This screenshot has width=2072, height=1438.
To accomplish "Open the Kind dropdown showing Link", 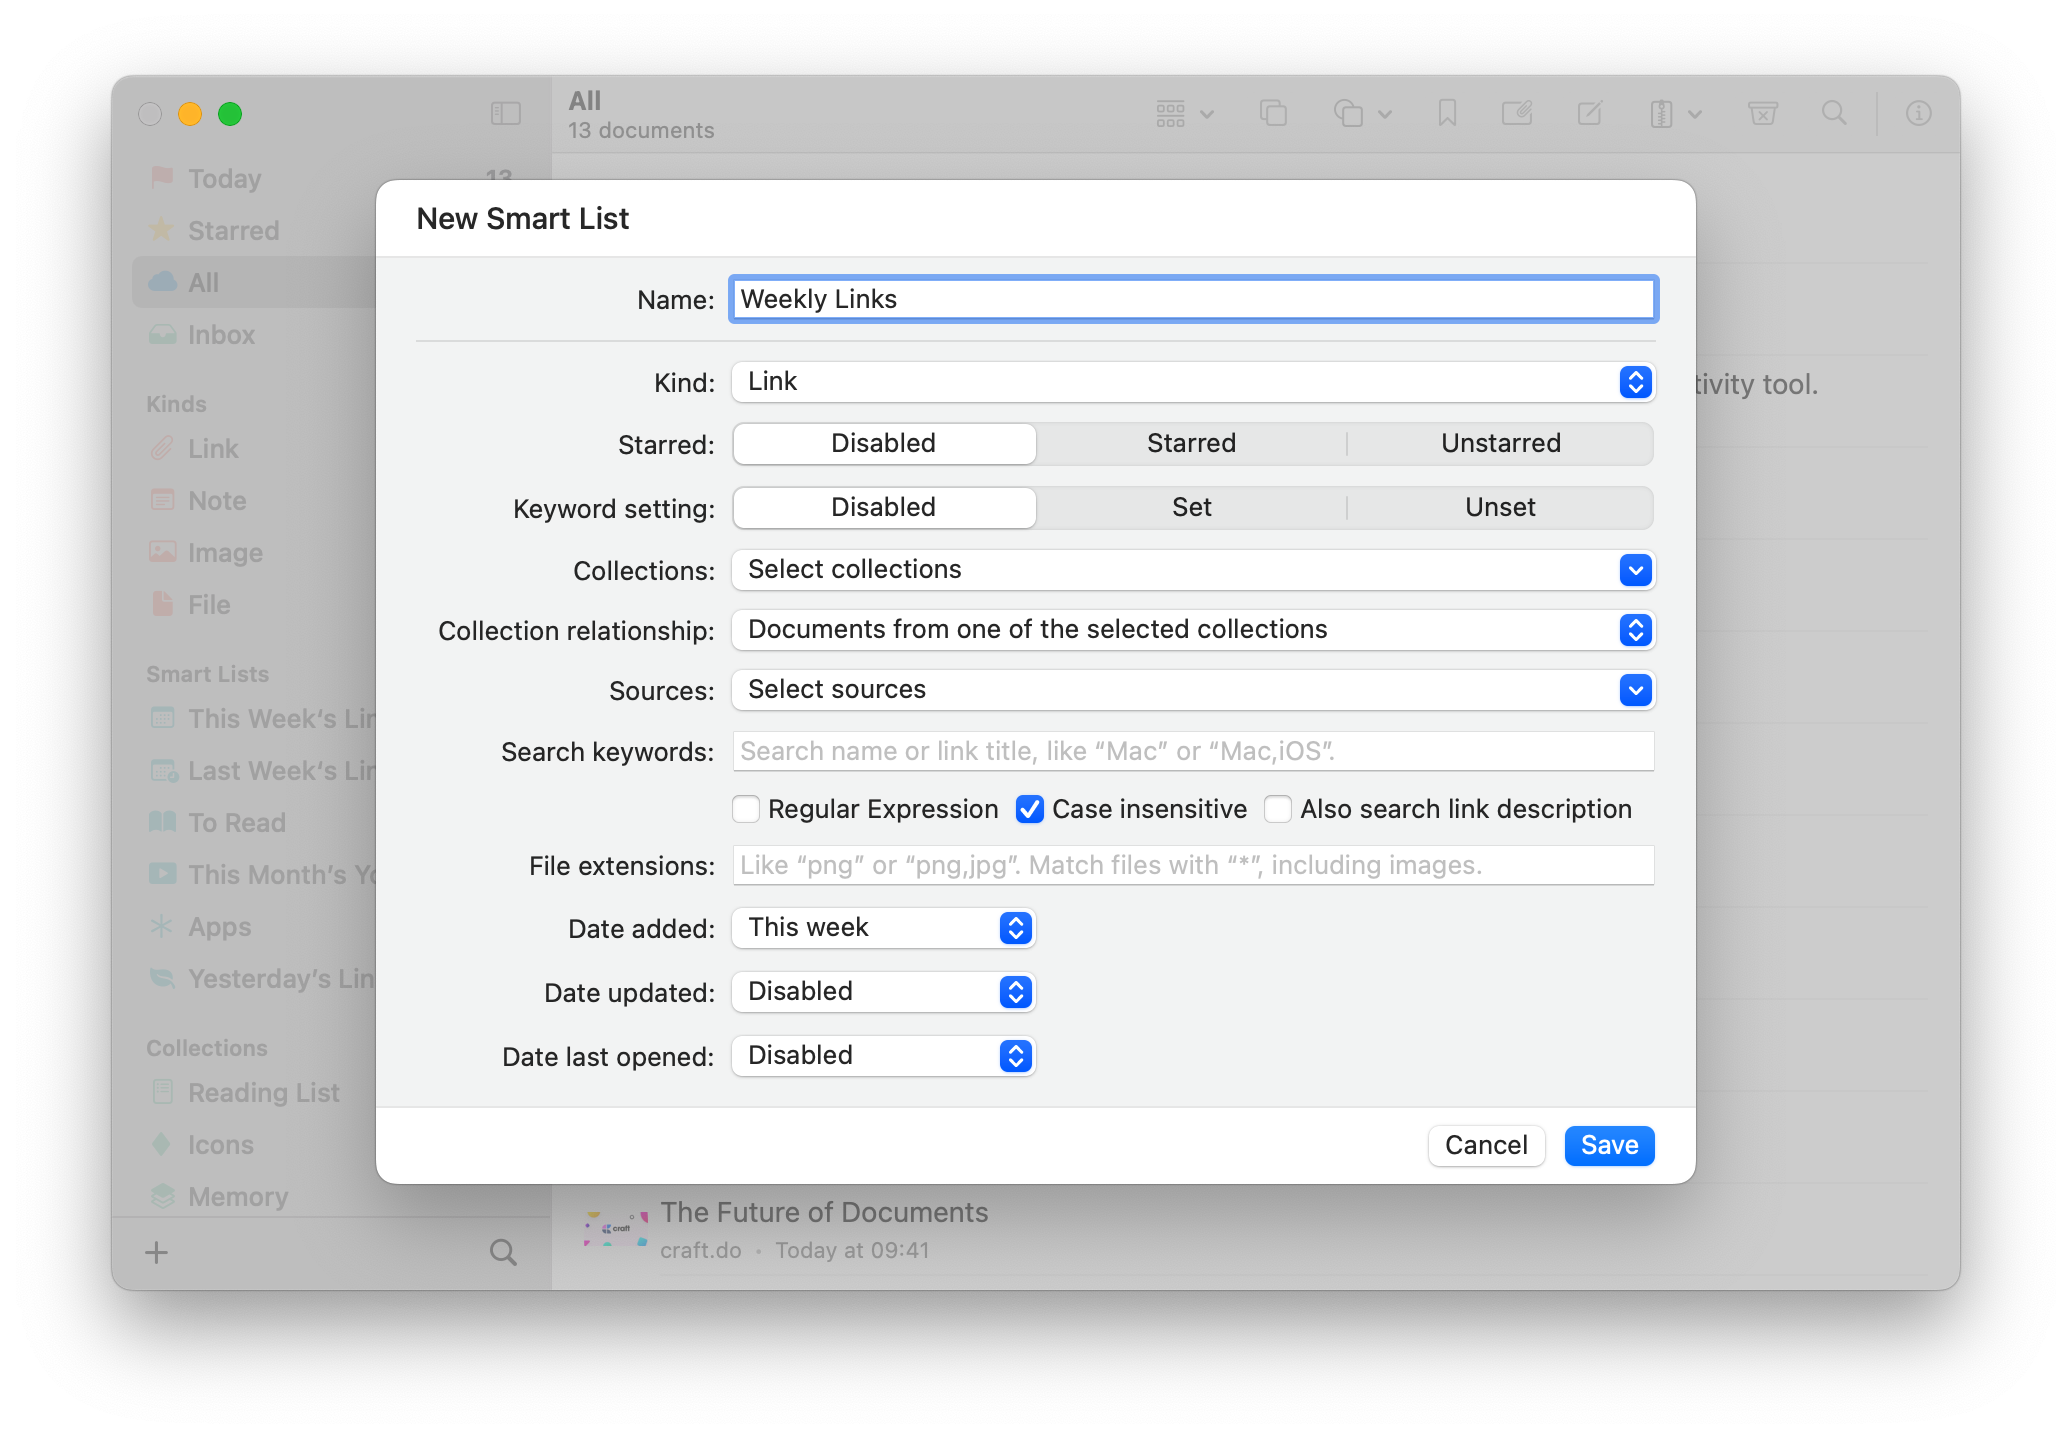I will (1193, 382).
